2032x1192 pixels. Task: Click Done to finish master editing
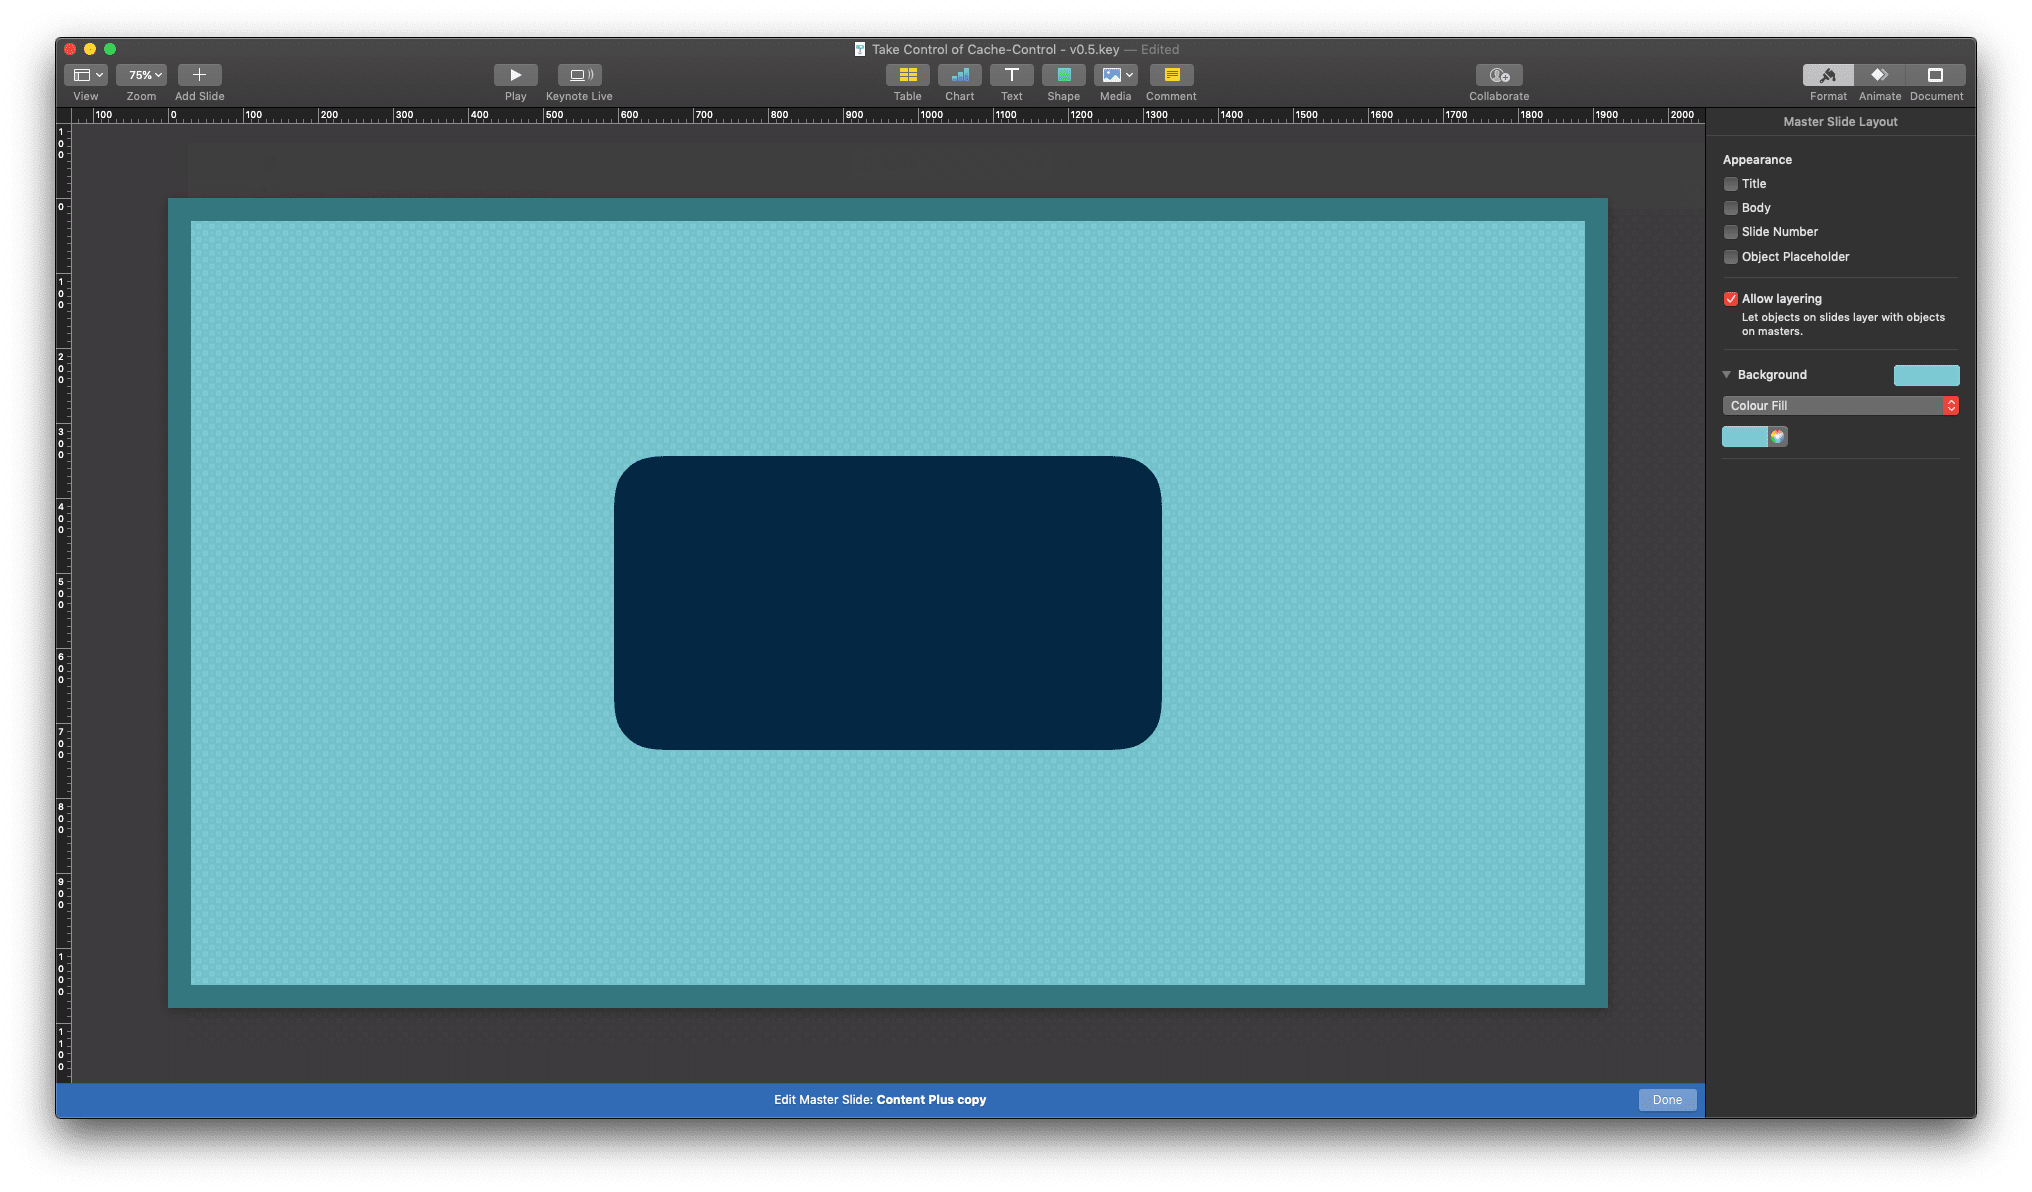click(1667, 1100)
